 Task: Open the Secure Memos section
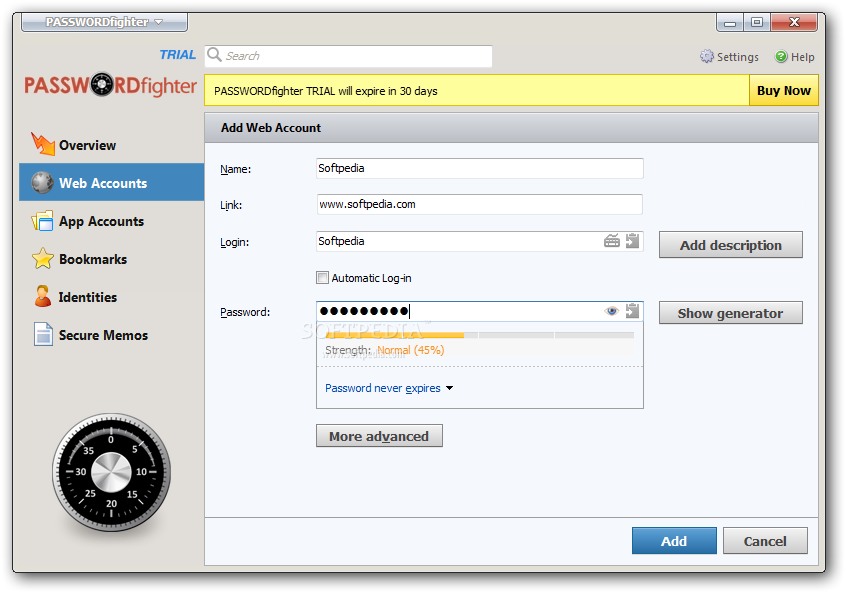tap(111, 335)
